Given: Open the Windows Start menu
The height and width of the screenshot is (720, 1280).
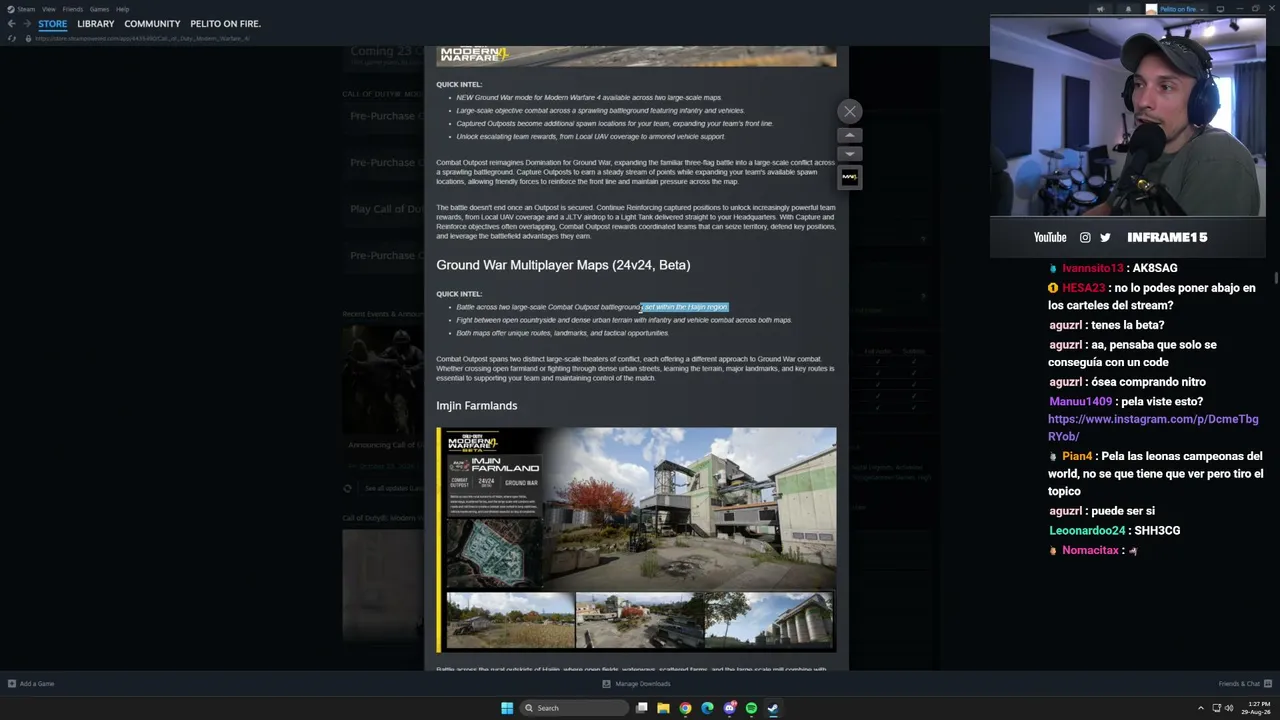Looking at the screenshot, I should tap(507, 708).
